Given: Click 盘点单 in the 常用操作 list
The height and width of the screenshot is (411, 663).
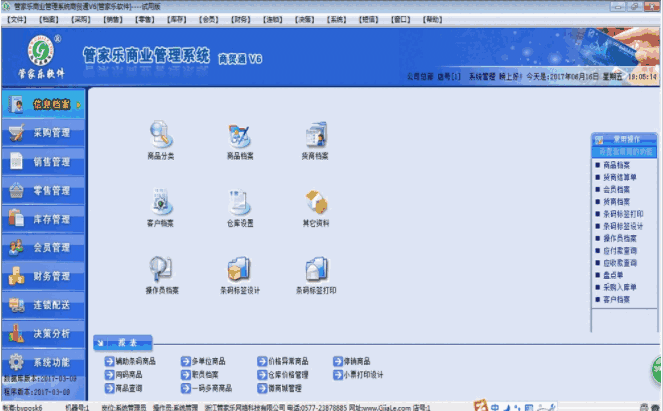Looking at the screenshot, I should click(x=613, y=275).
